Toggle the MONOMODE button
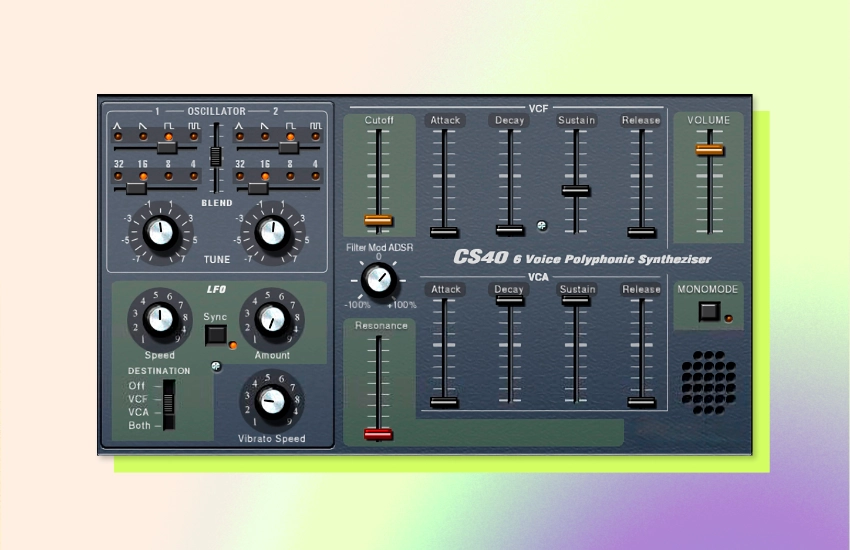The height and width of the screenshot is (550, 850). click(709, 312)
